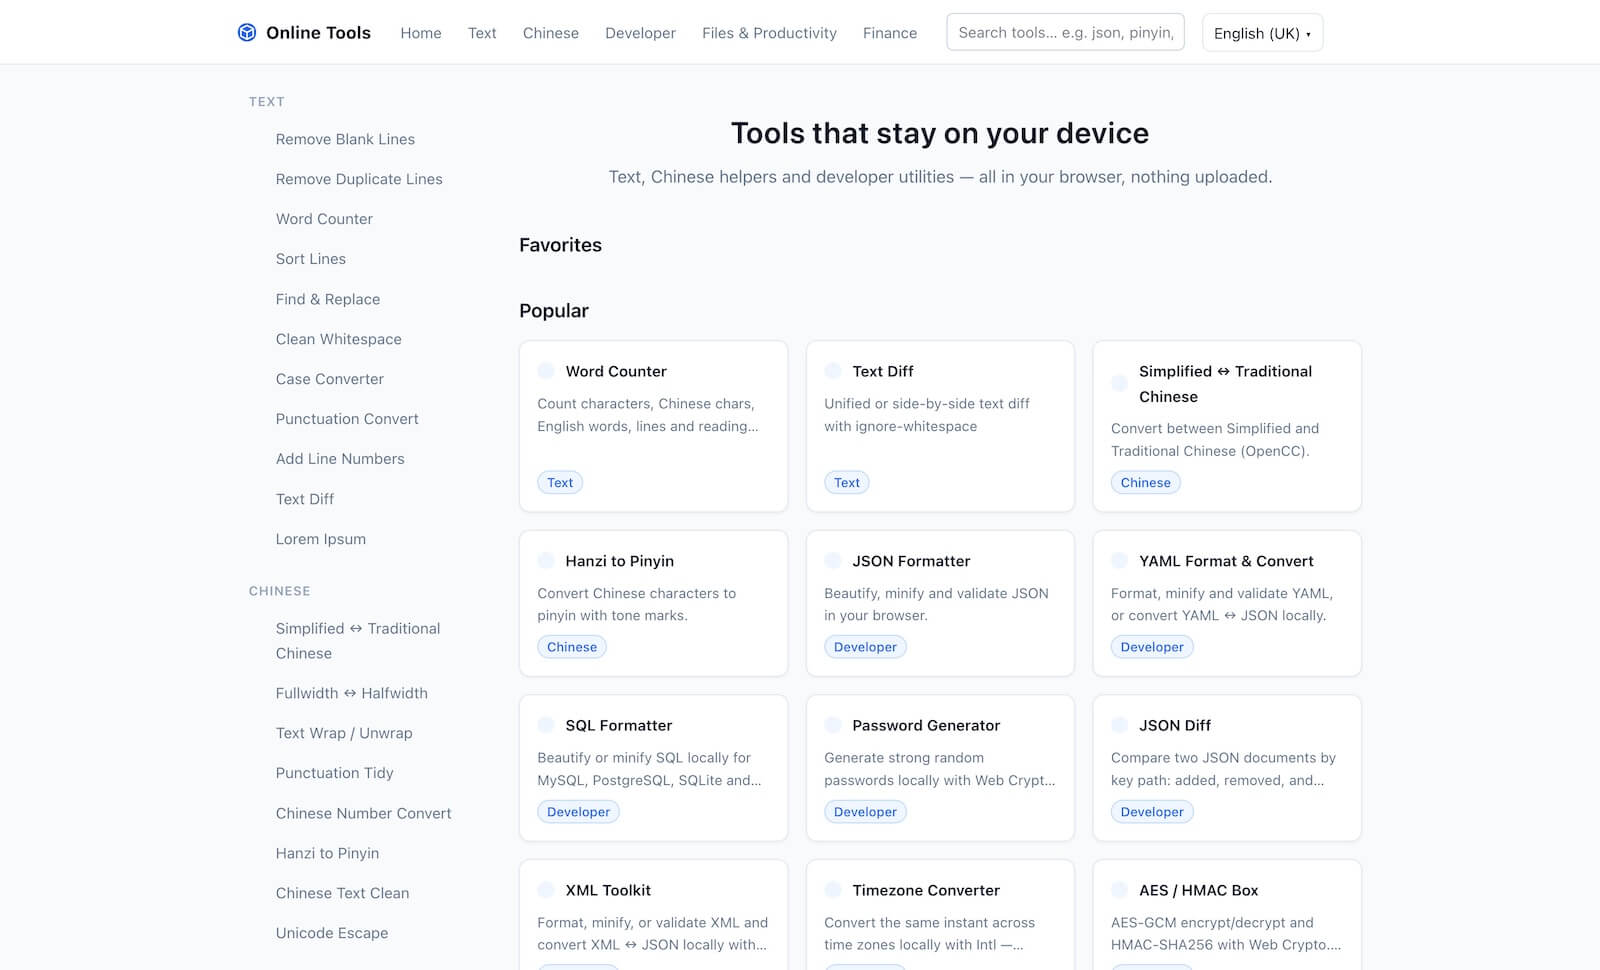The image size is (1600, 970).
Task: Toggle the round marker on the Timezone Converter card
Action: click(833, 890)
